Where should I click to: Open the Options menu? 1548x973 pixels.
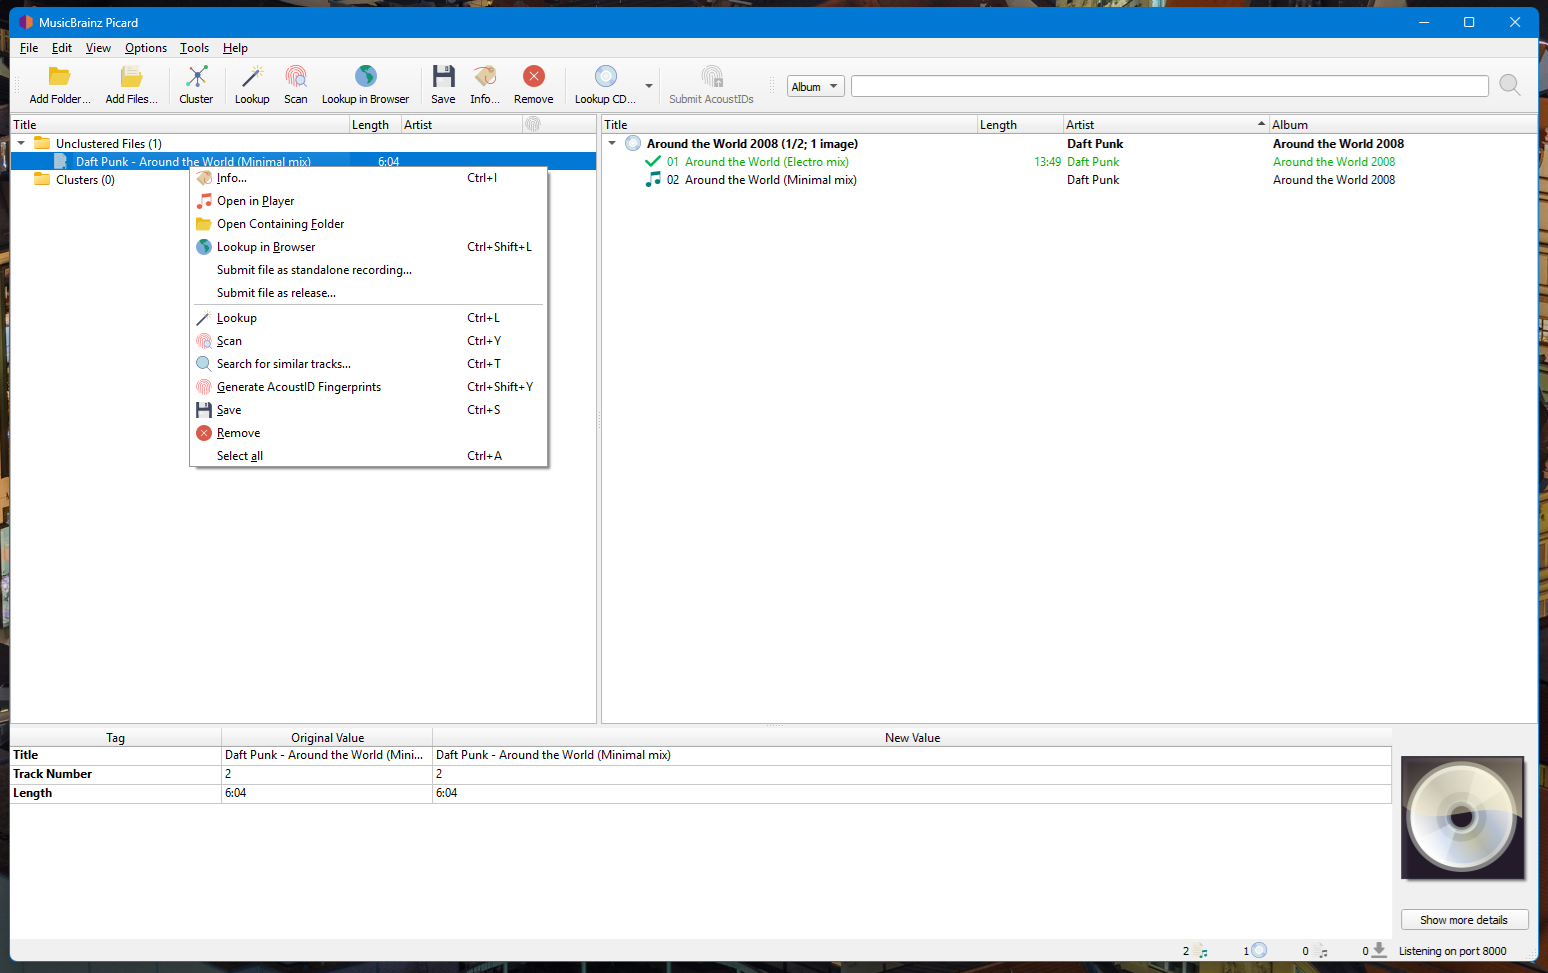[146, 48]
